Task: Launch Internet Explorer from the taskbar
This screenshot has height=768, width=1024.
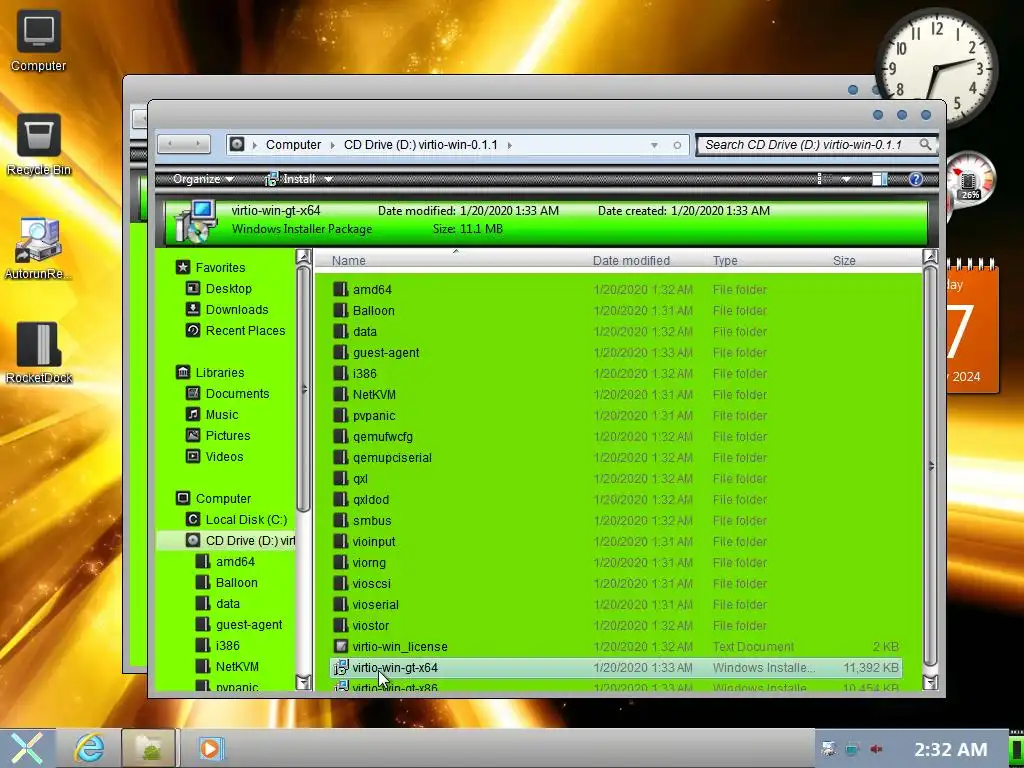Action: (x=89, y=748)
